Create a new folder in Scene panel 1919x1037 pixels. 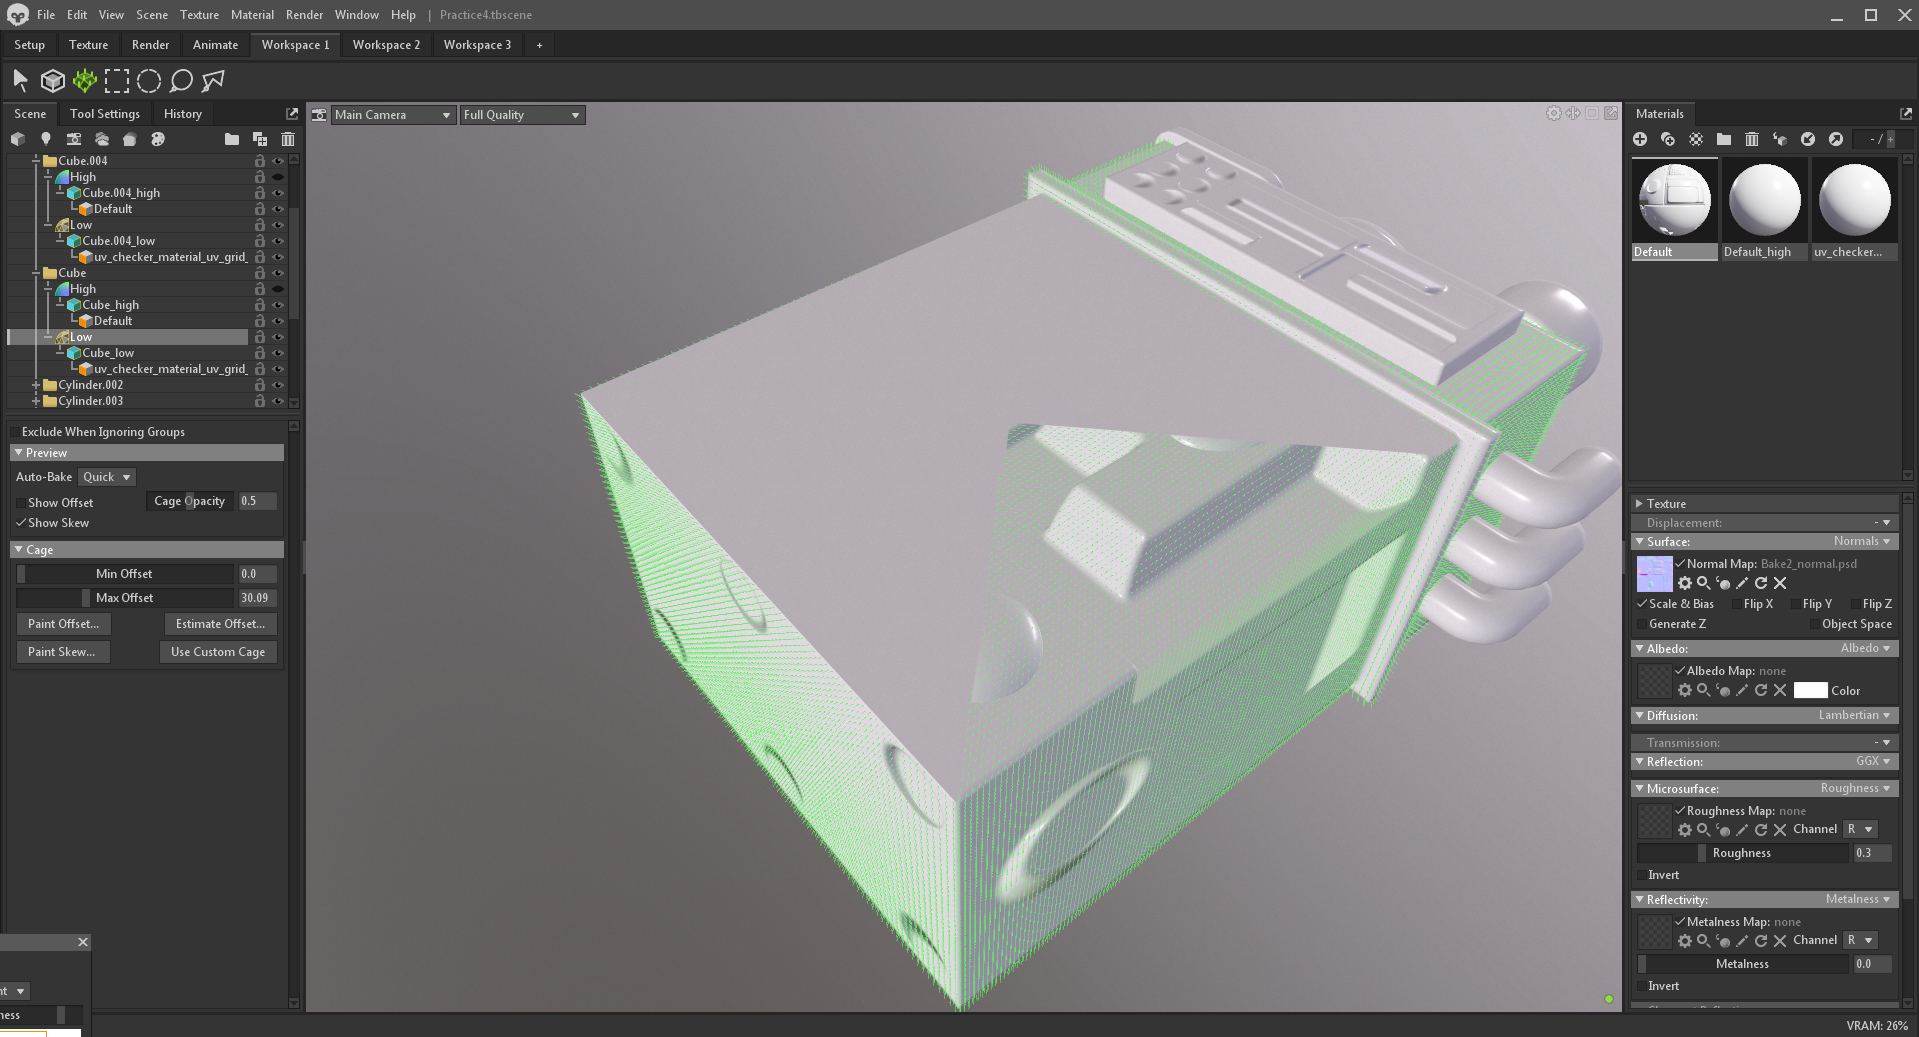coord(232,139)
